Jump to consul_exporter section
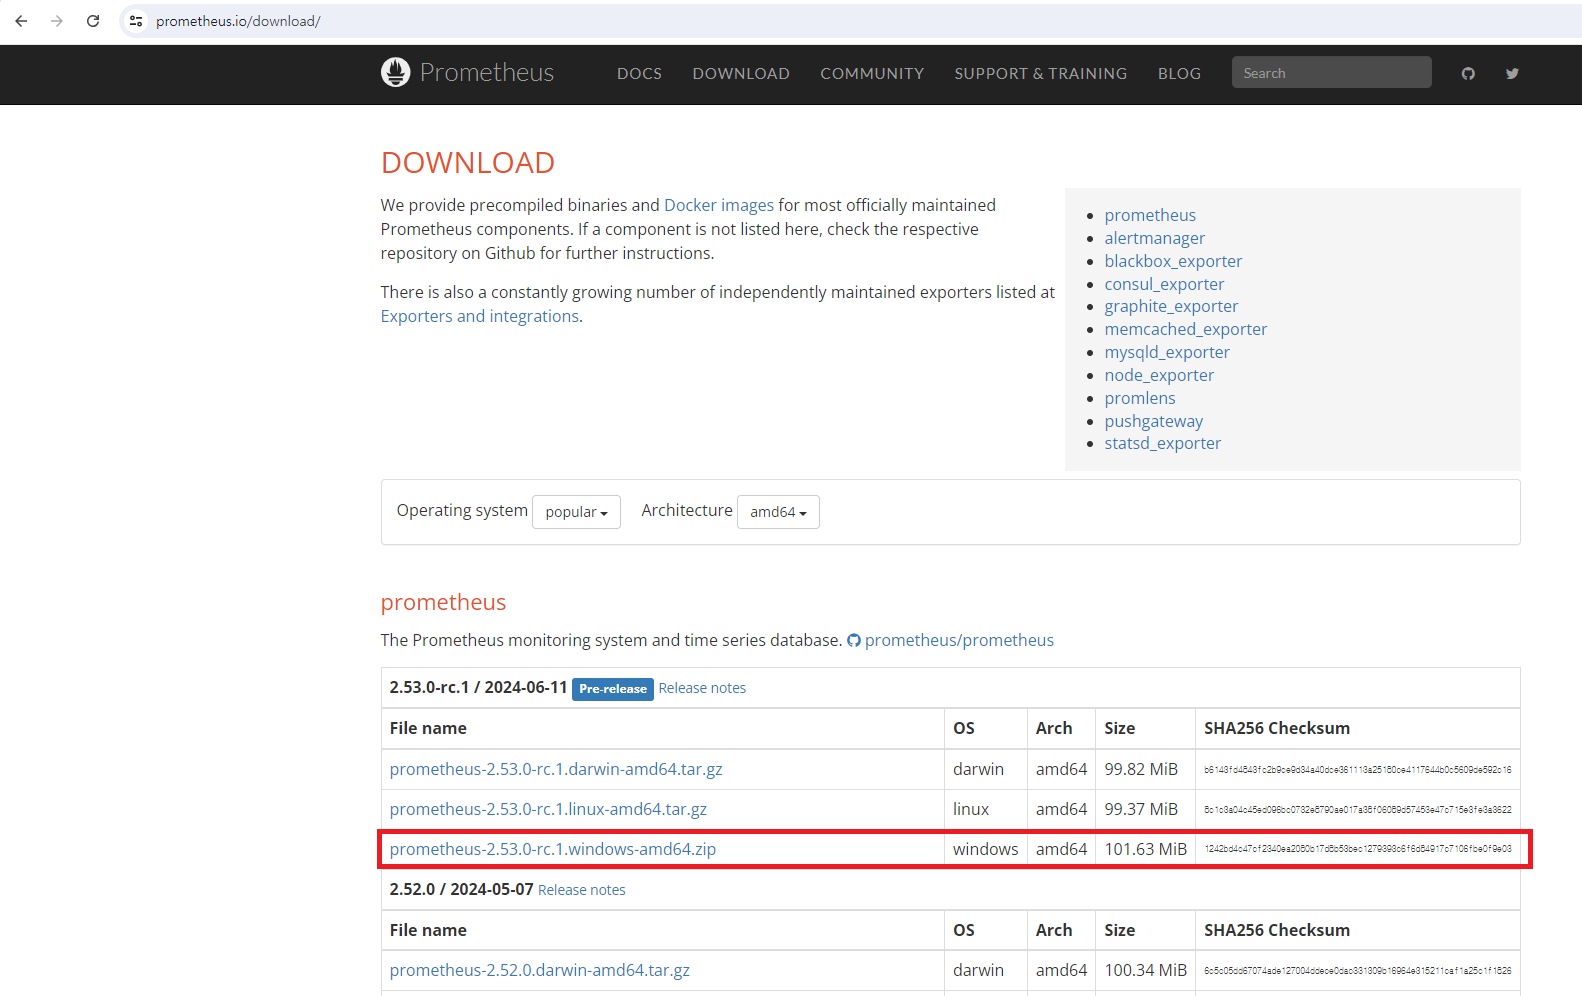 [x=1164, y=284]
